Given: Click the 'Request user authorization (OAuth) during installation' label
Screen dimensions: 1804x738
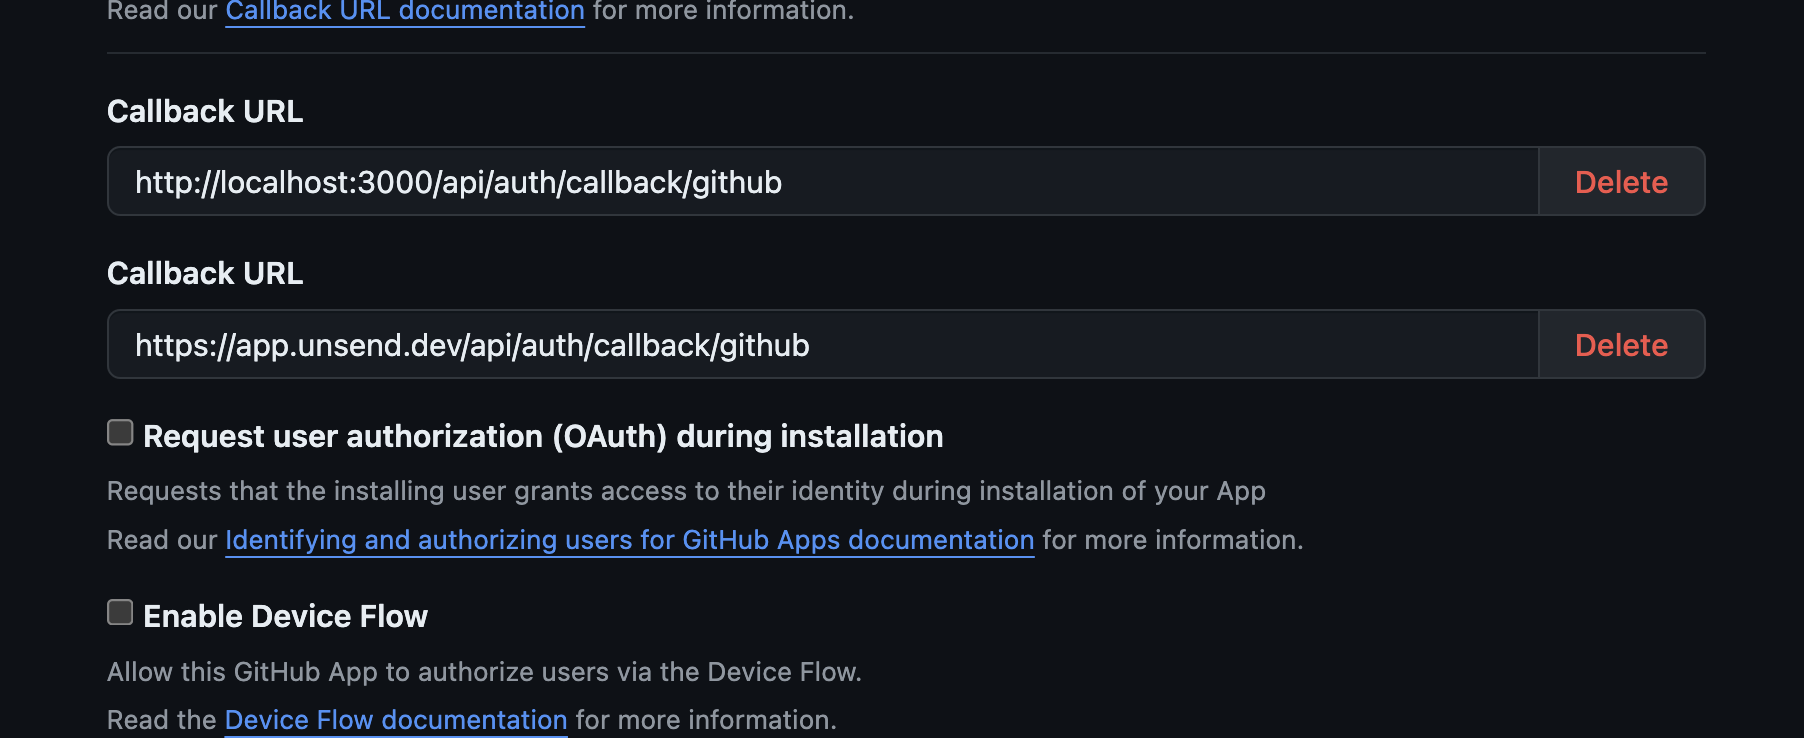Looking at the screenshot, I should click(x=543, y=437).
